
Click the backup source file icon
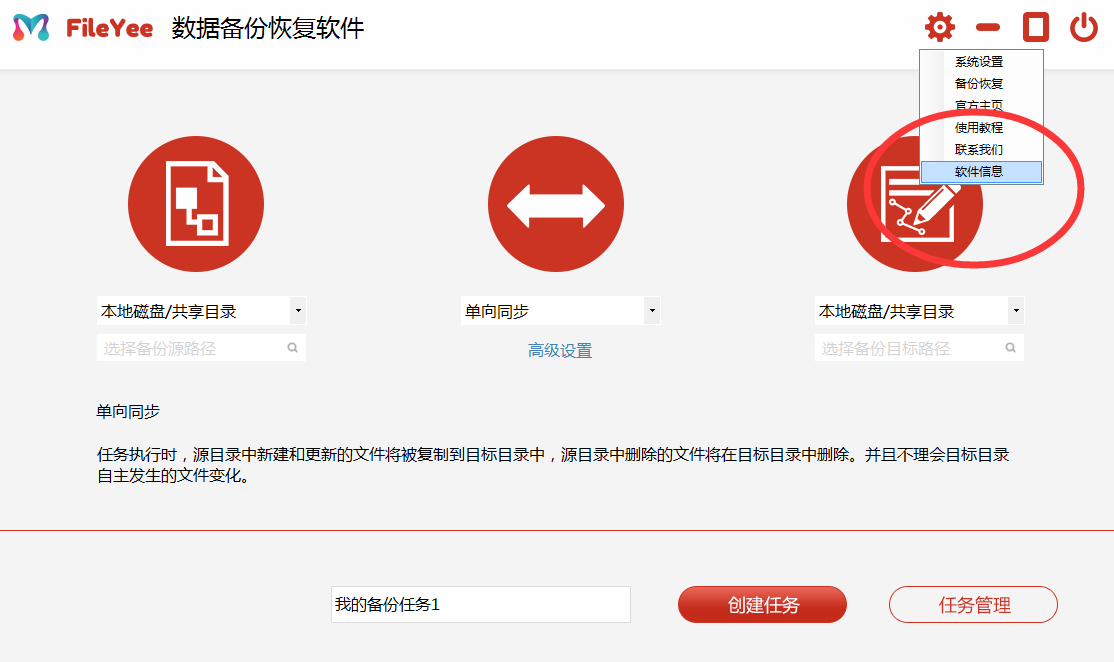pos(196,204)
